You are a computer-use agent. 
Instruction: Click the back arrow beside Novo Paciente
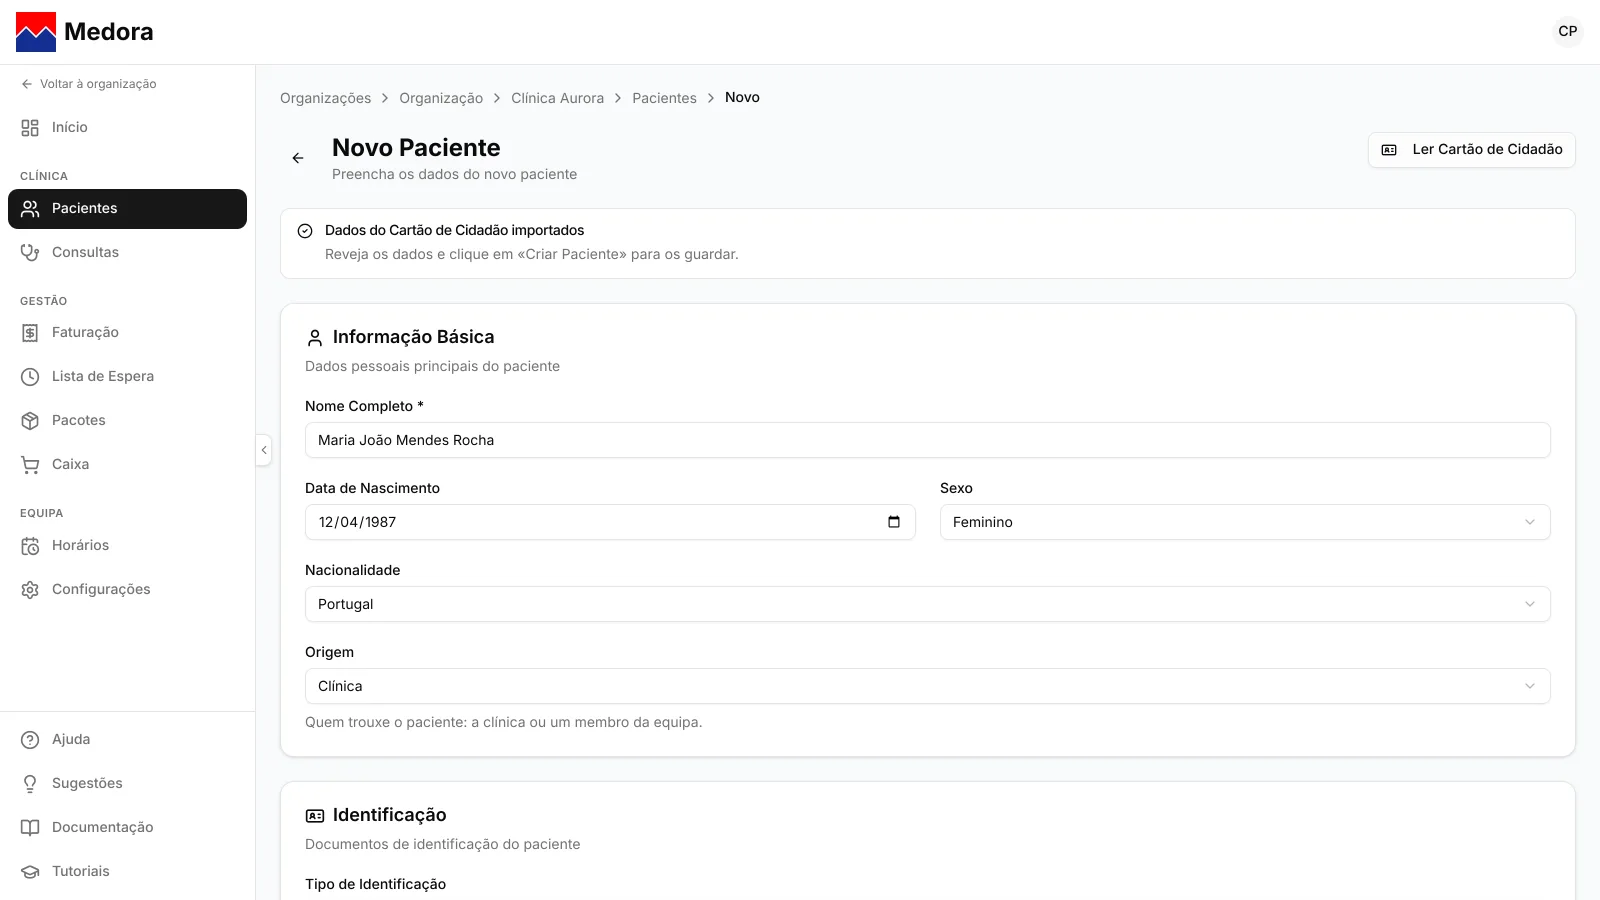pos(298,158)
